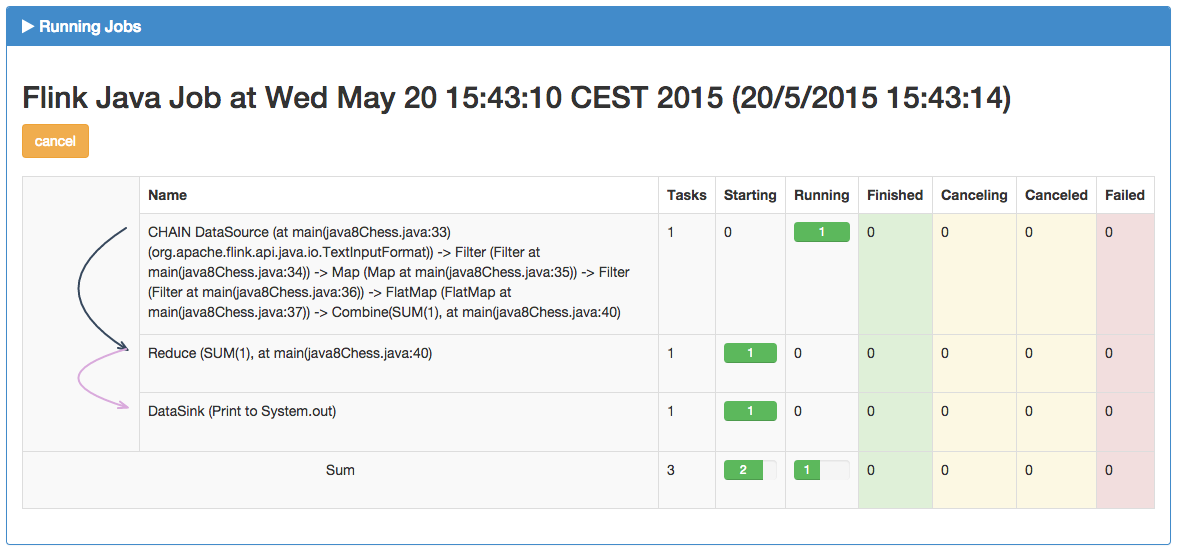This screenshot has width=1177, height=558.
Task: Click the Starting column header
Action: click(750, 195)
